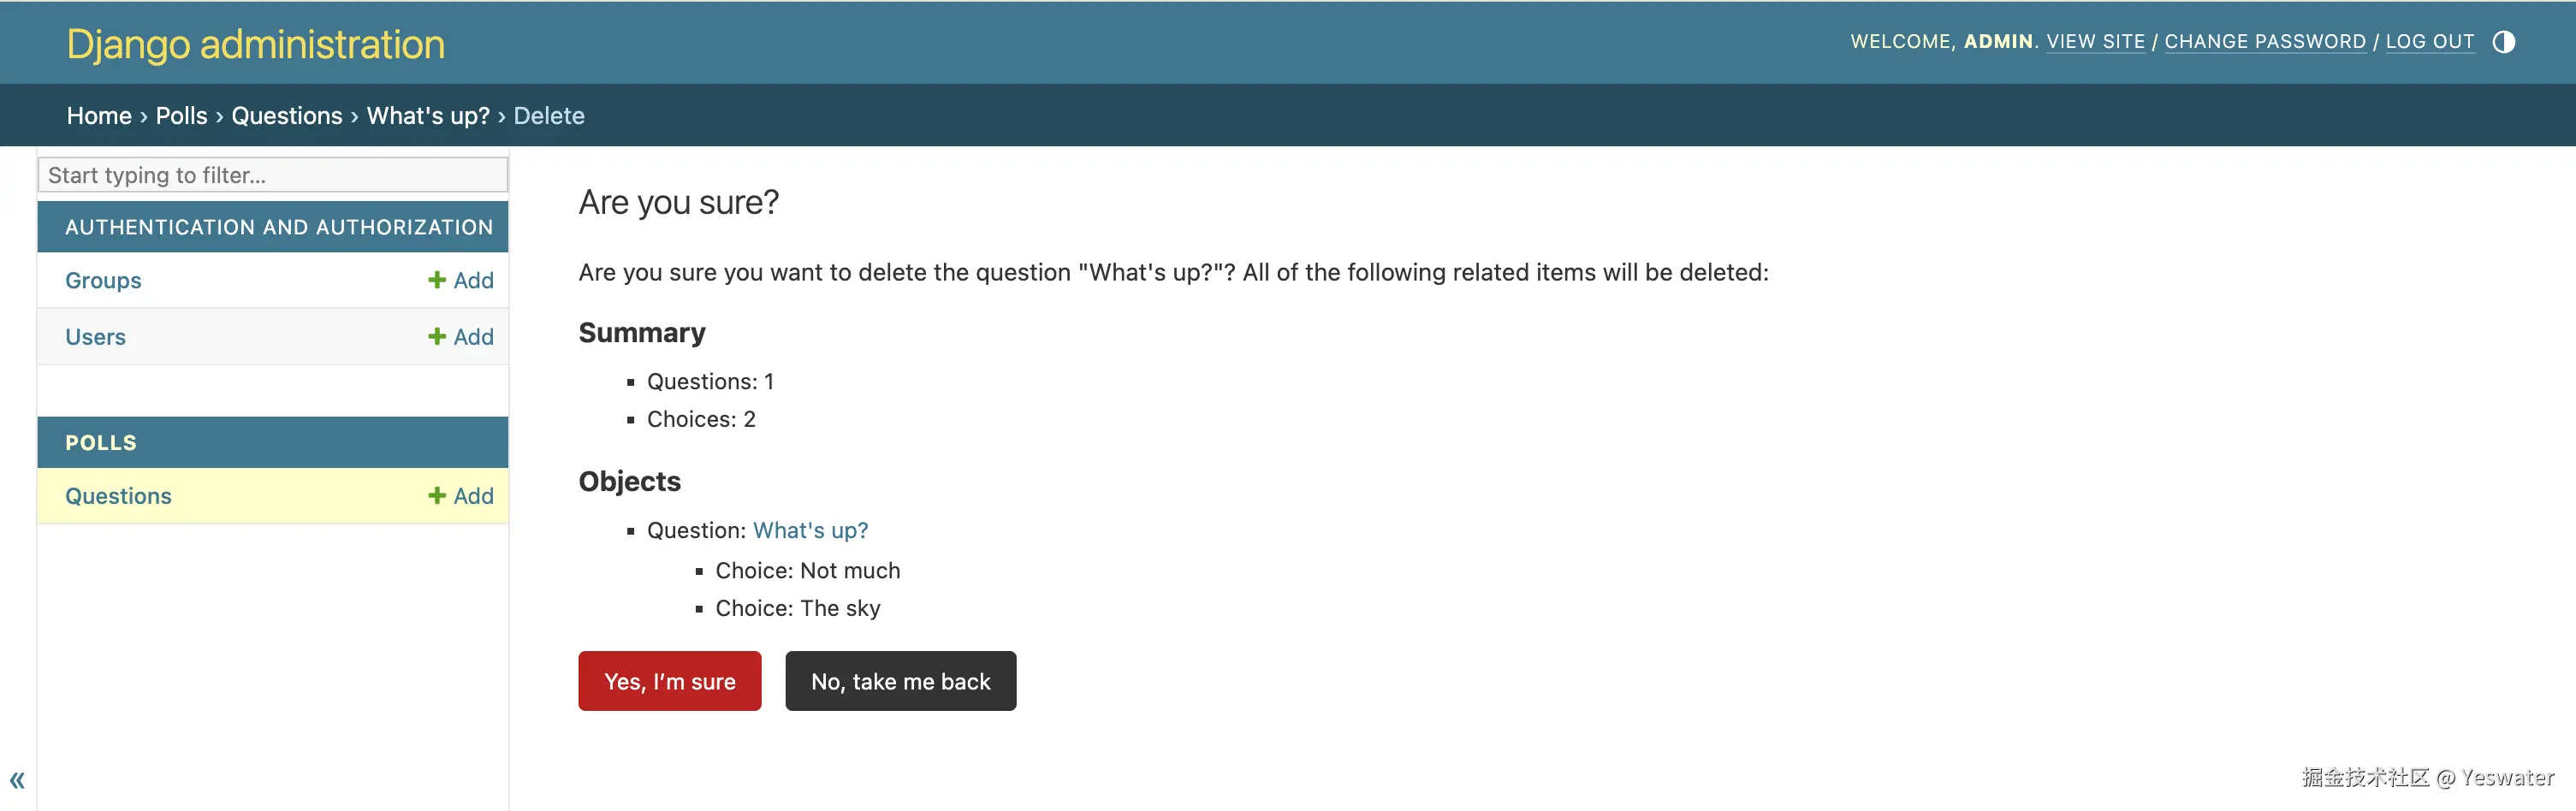Click the plus Add icon for Groups
Image resolution: width=2576 pixels, height=811 pixels.
[437, 280]
